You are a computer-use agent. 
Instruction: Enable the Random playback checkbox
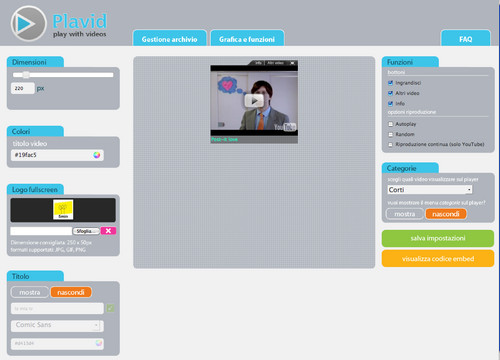click(390, 134)
